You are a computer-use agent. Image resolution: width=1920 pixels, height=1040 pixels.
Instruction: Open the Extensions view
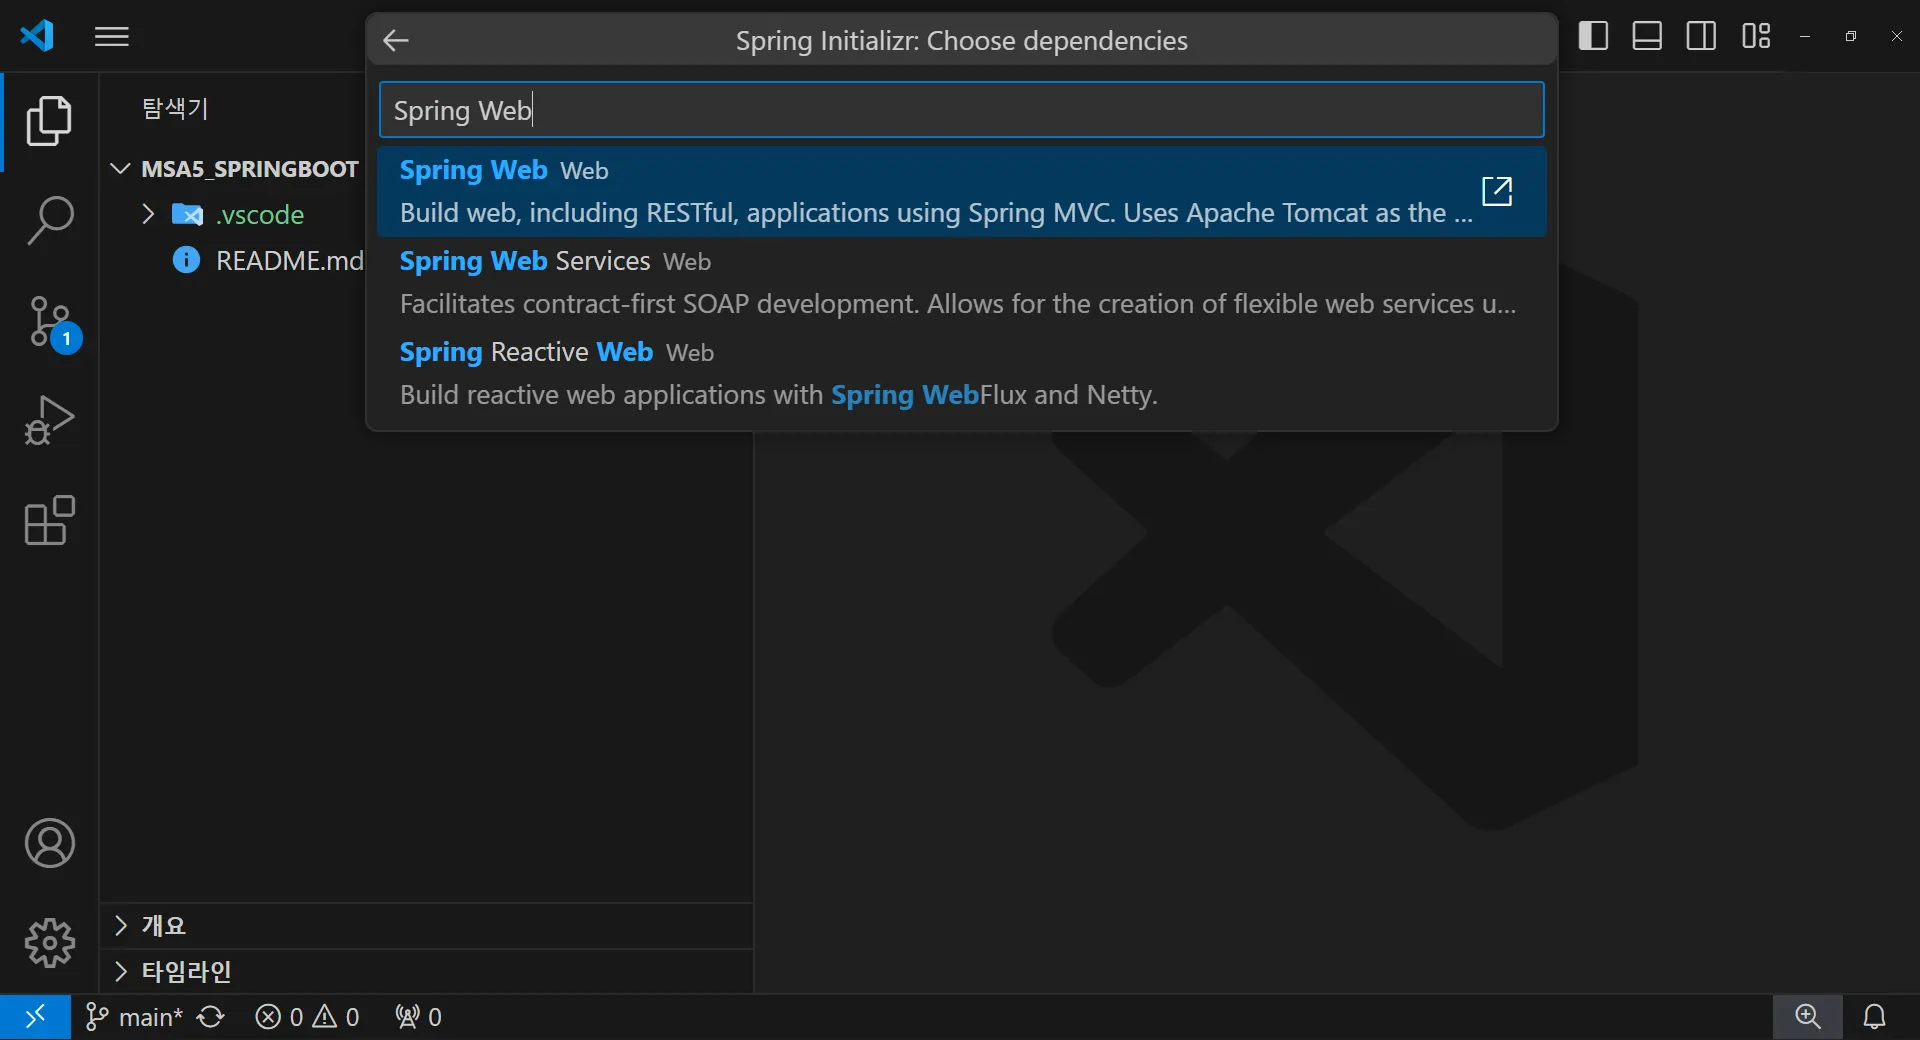[49, 520]
